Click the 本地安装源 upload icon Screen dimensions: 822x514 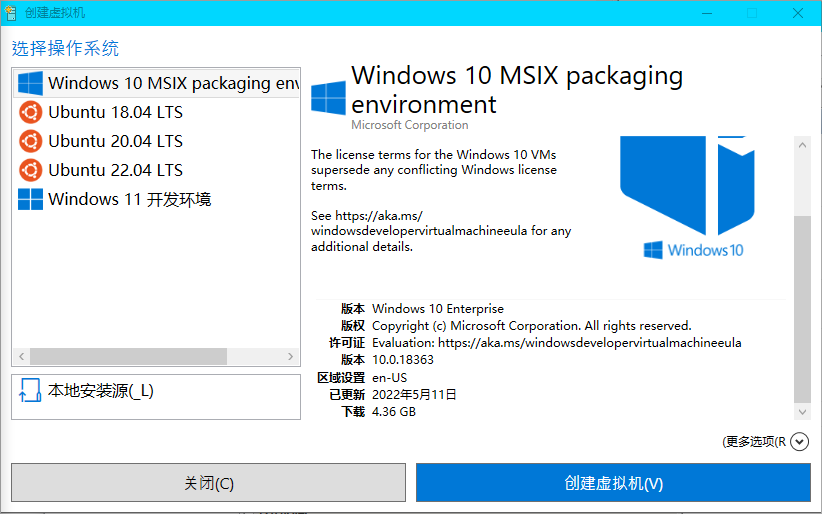[x=30, y=390]
